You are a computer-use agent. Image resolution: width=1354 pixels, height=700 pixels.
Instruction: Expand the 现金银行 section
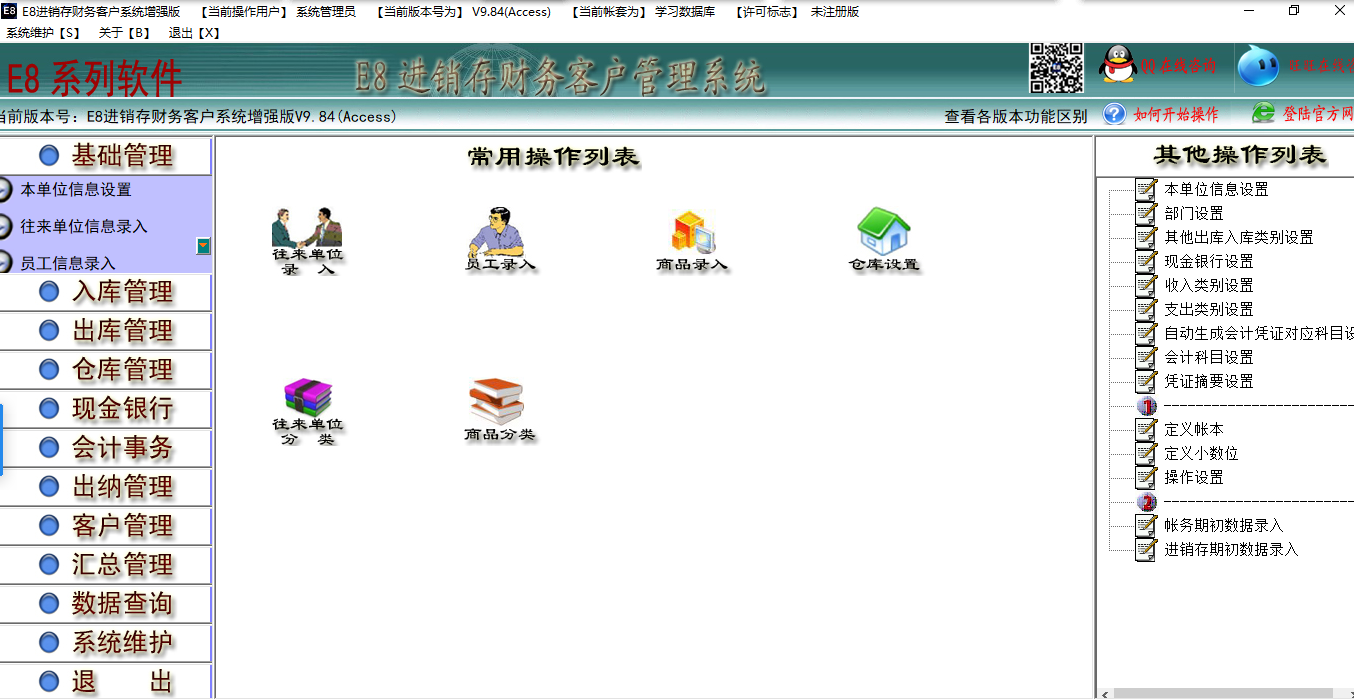coord(105,409)
